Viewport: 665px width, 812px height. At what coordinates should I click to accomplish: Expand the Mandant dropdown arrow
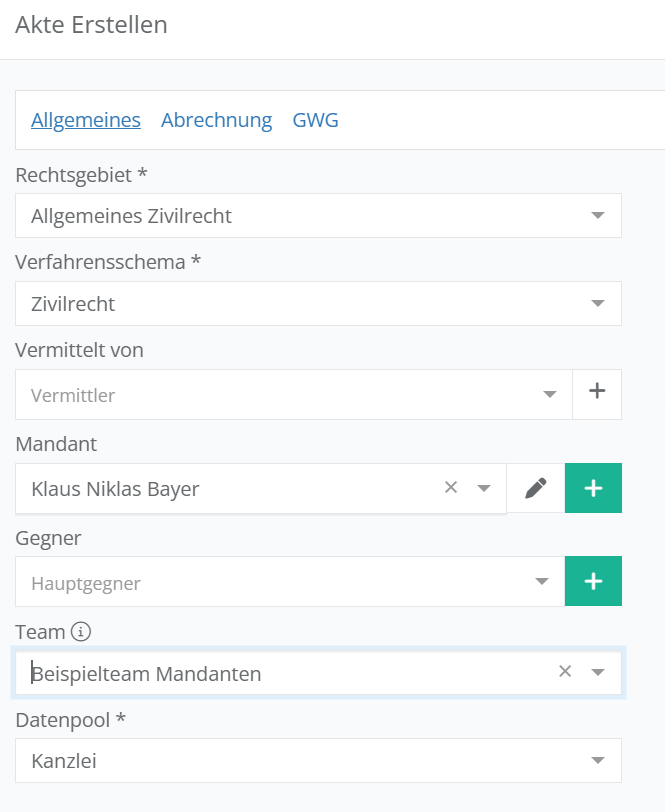point(484,489)
